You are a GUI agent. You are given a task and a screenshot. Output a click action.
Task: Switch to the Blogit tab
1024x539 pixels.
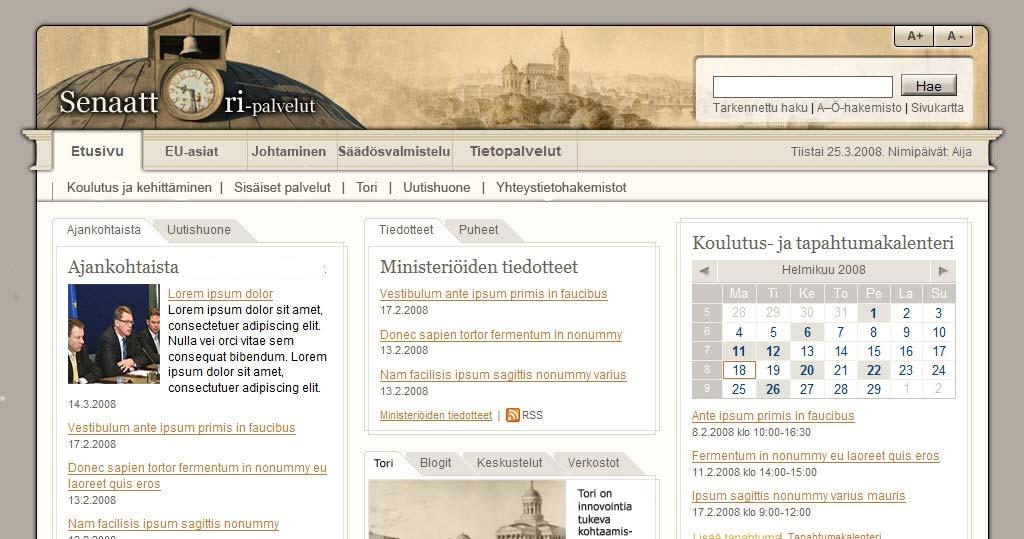435,463
